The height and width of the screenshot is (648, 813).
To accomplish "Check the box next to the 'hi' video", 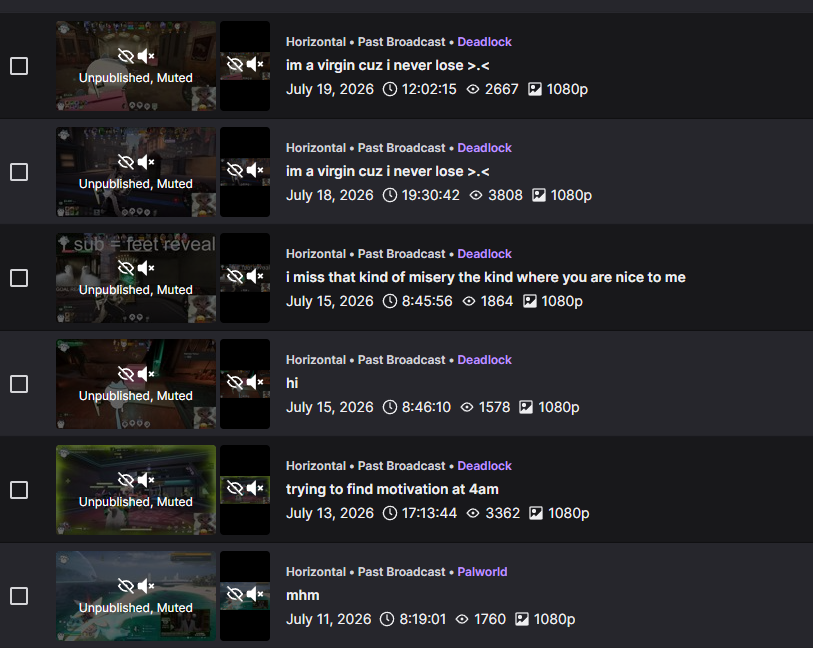I will pos(19,384).
